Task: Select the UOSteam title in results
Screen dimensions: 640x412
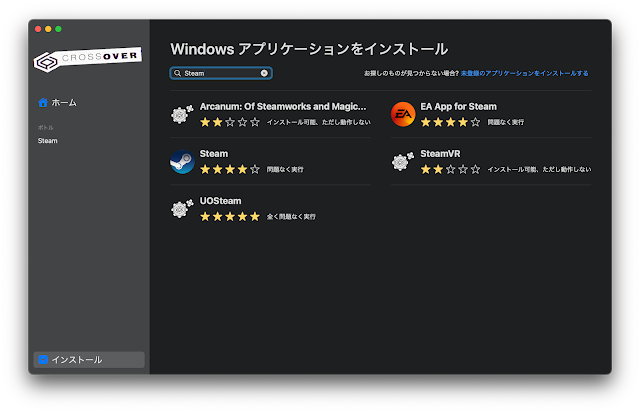Action: pyautogui.click(x=220, y=201)
